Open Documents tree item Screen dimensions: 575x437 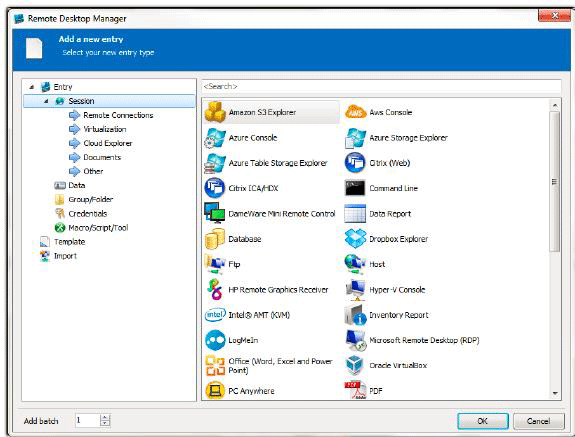click(x=102, y=157)
